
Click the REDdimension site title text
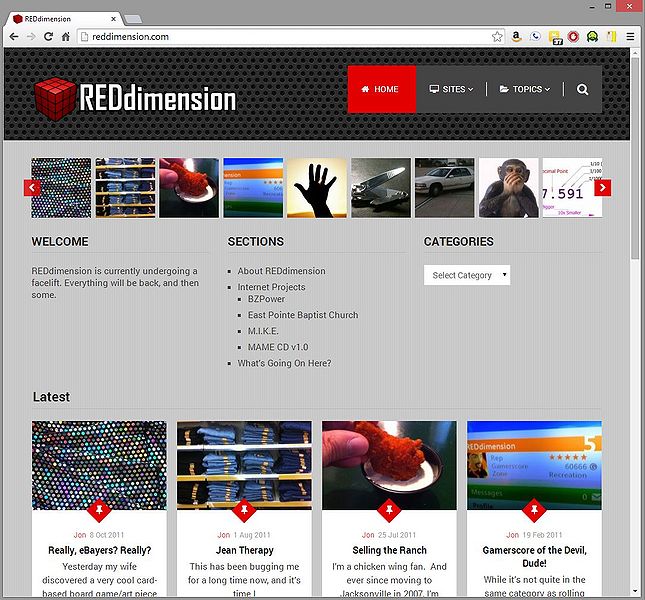click(x=158, y=99)
